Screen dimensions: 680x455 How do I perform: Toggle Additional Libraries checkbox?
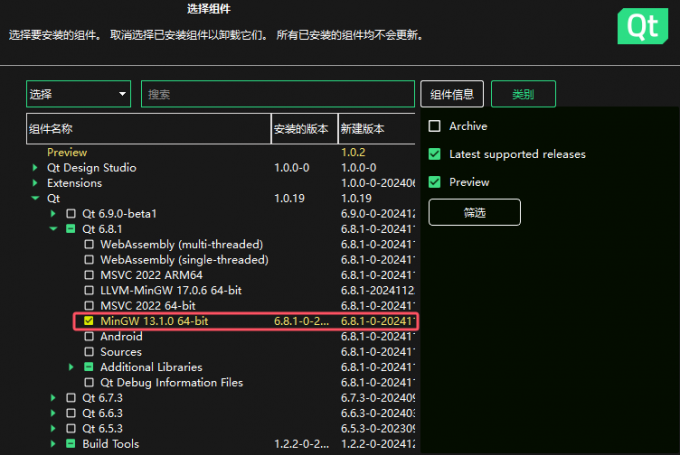(x=89, y=367)
